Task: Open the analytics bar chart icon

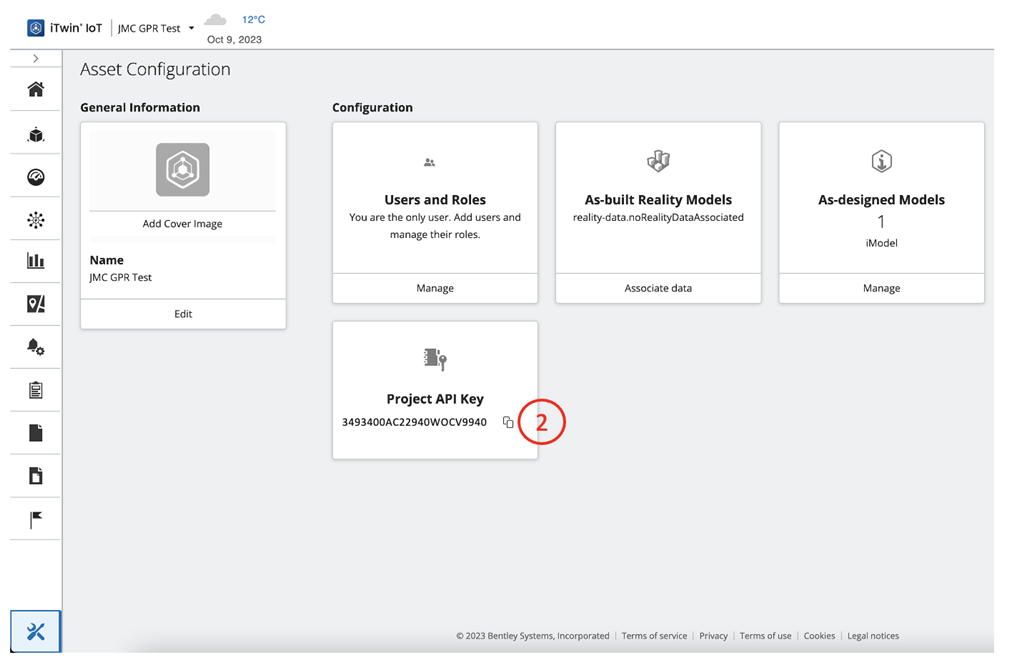Action: tap(35, 261)
